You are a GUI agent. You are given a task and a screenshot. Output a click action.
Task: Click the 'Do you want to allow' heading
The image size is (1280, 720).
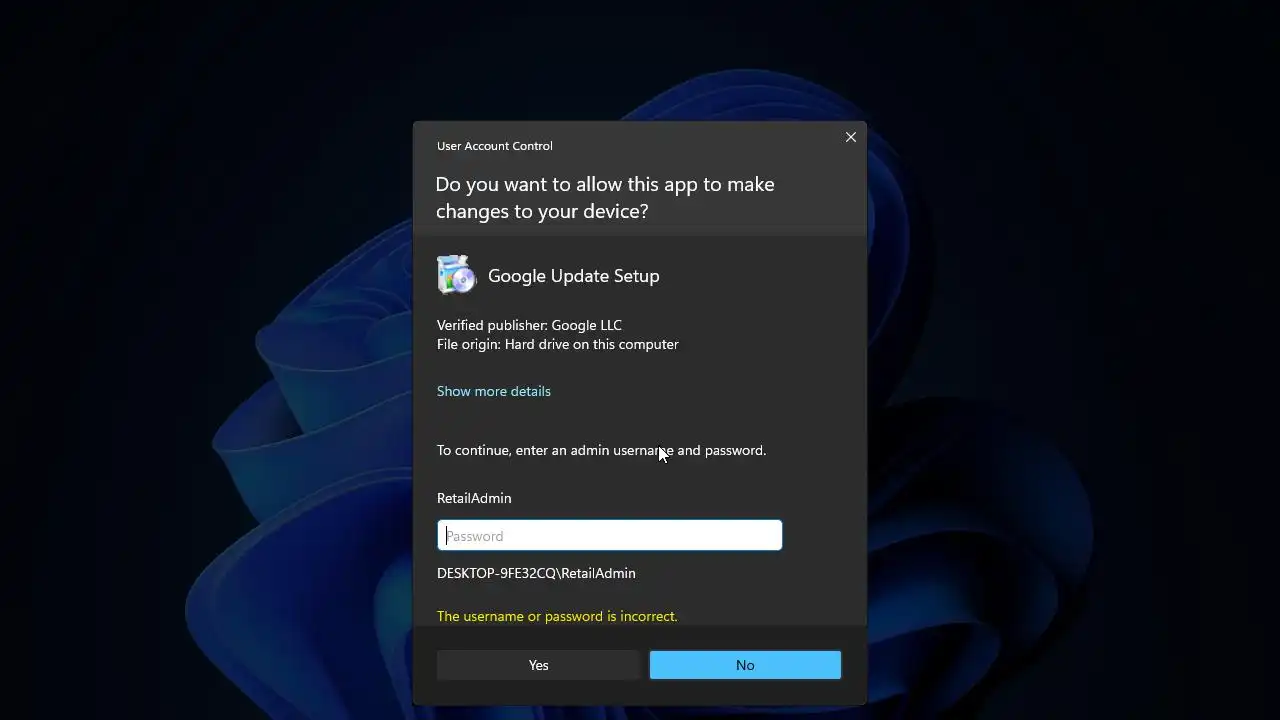pyautogui.click(x=605, y=198)
